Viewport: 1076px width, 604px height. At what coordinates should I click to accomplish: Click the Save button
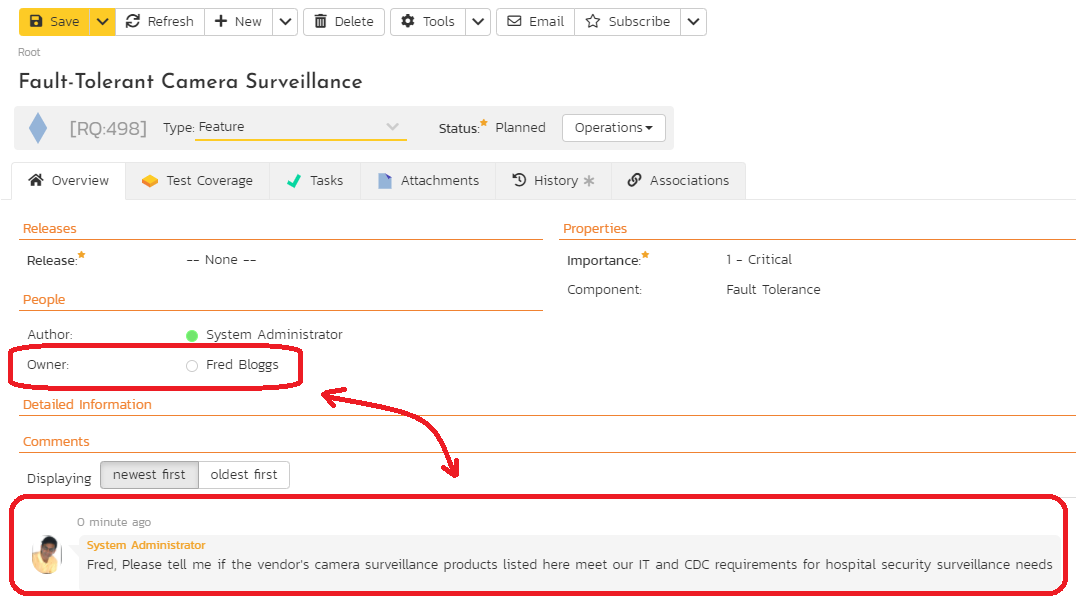(54, 21)
